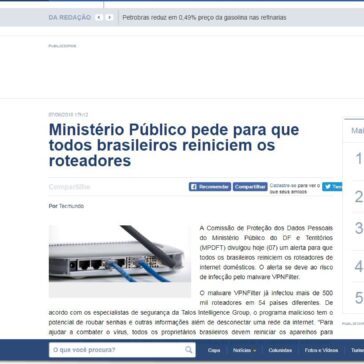Screen dimensions: 364x364
Task: Click the 'DA REDAÇÃO' ticker label
Action: (x=70, y=18)
